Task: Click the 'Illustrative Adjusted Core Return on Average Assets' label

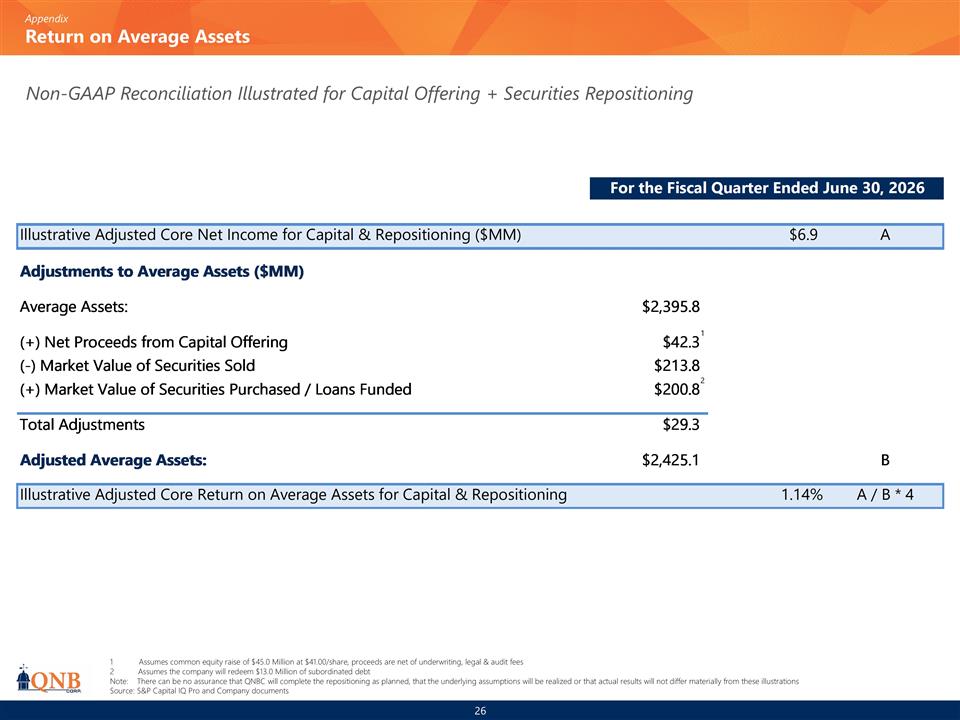Action: (293, 495)
